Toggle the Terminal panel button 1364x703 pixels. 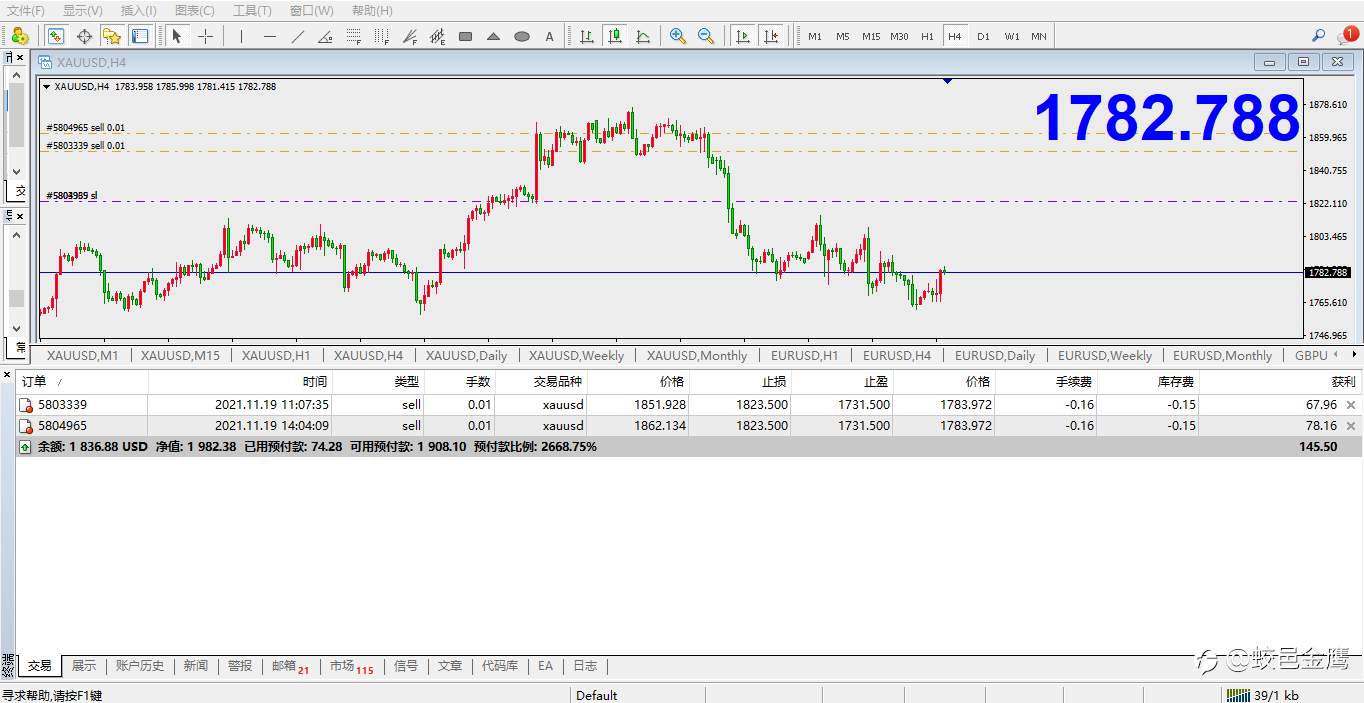[140, 36]
